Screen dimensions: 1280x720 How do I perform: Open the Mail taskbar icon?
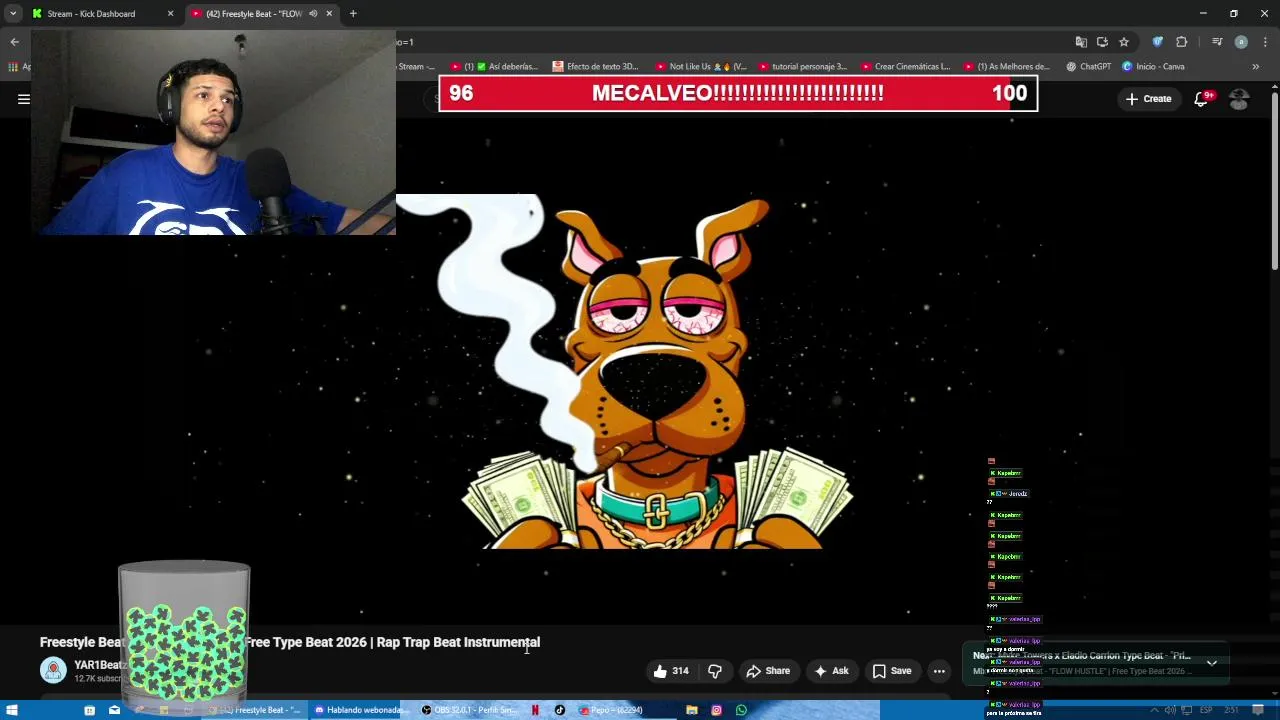pyautogui.click(x=114, y=710)
